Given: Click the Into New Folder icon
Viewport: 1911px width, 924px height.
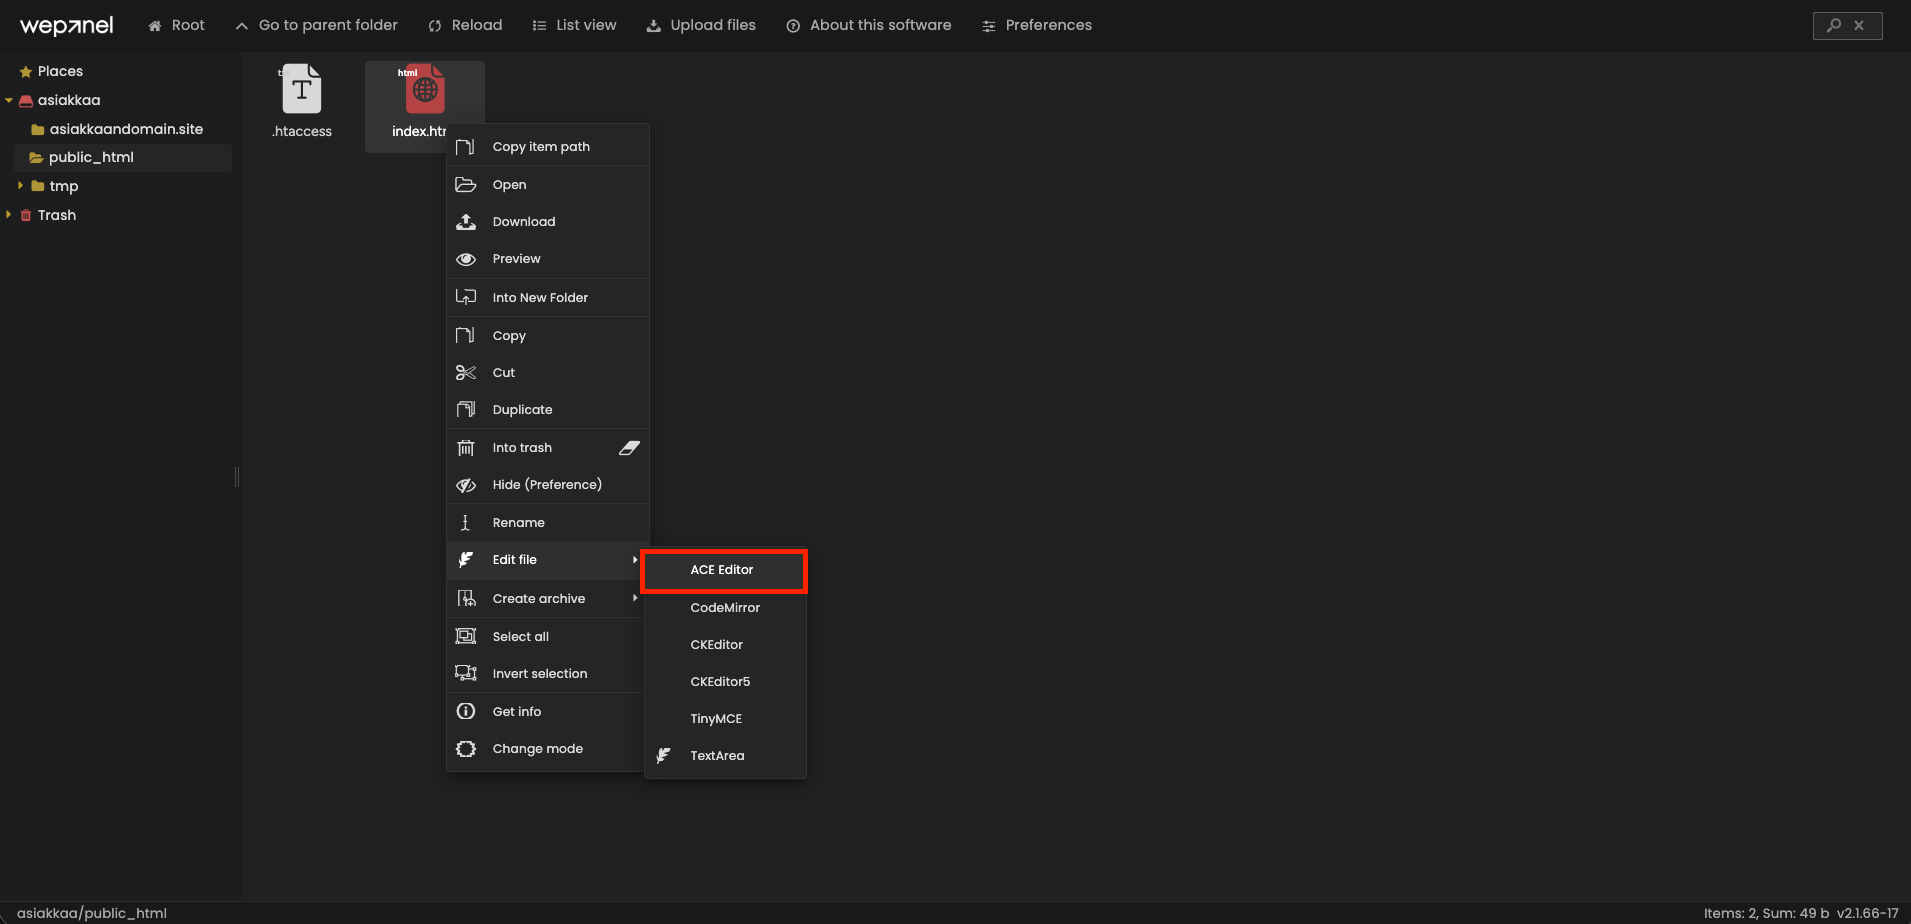Looking at the screenshot, I should (465, 297).
